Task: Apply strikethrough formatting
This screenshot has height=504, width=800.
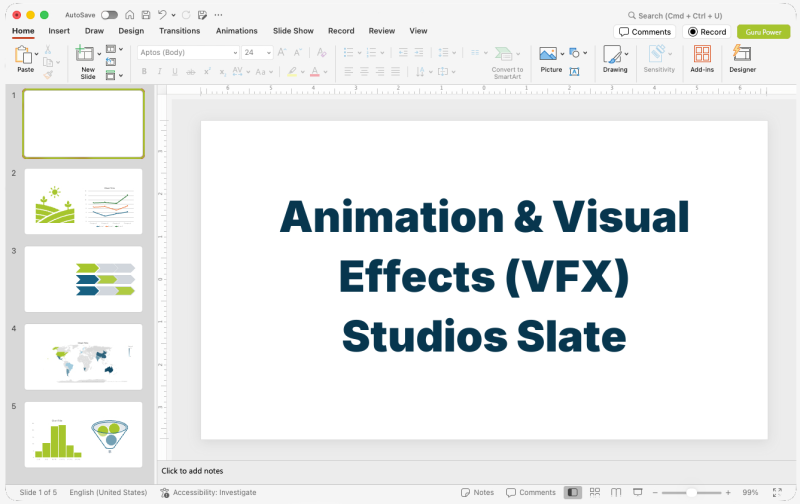Action: 190,72
